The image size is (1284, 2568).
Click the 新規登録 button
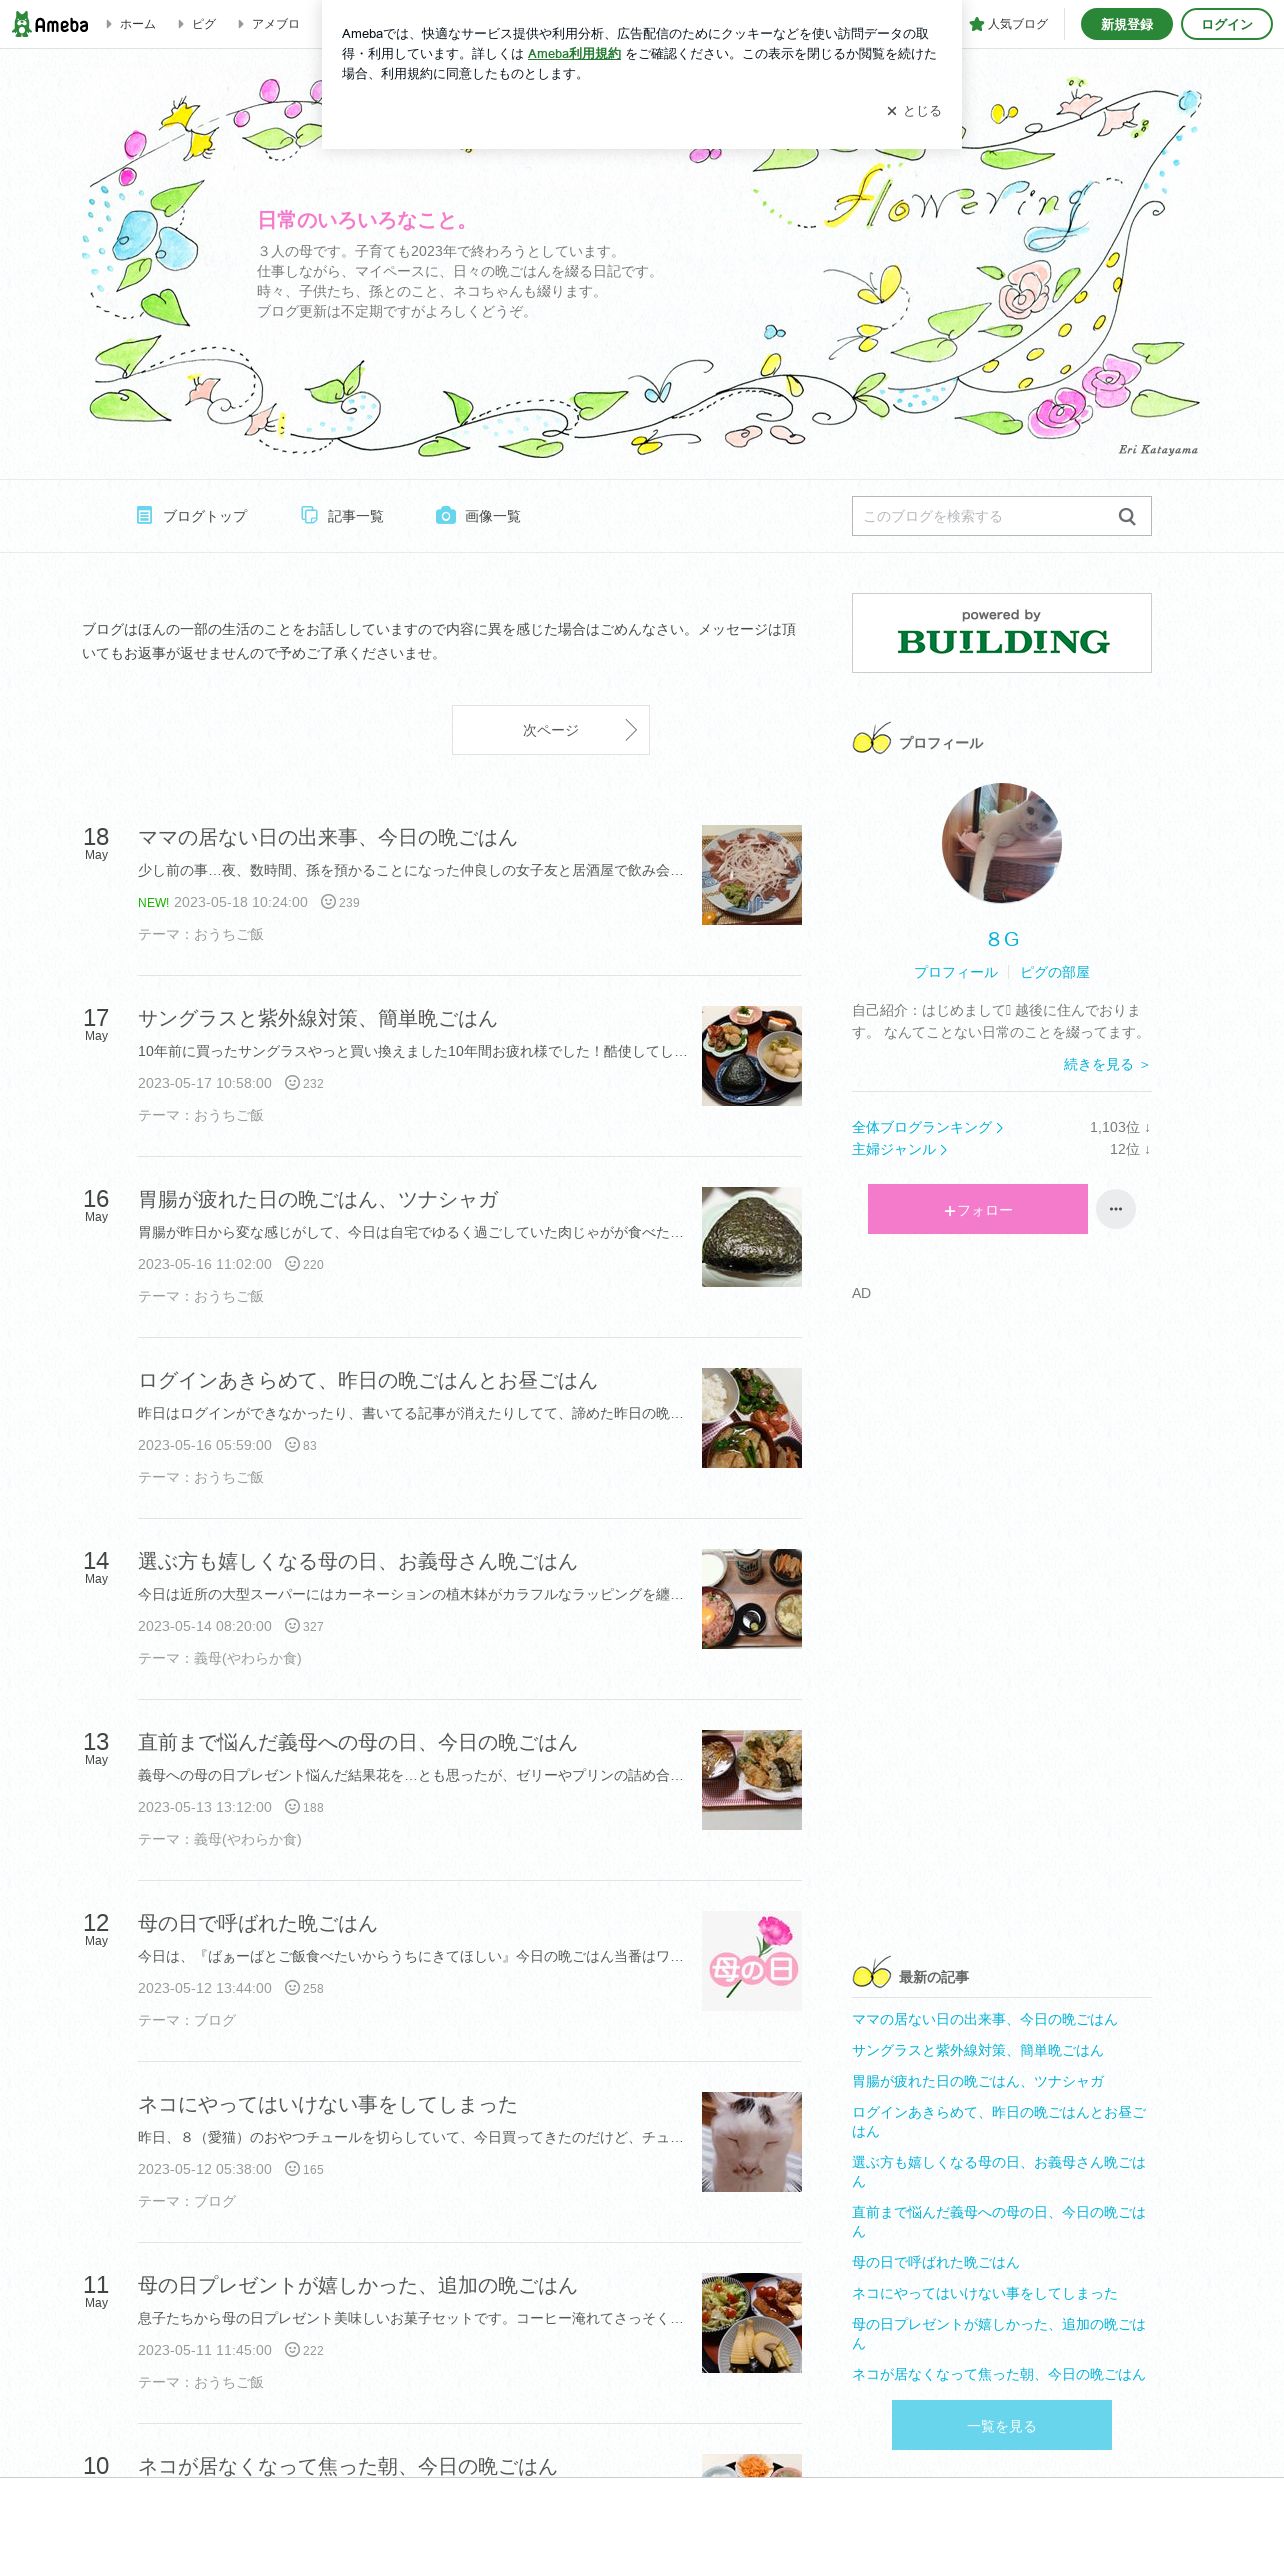(x=1127, y=24)
